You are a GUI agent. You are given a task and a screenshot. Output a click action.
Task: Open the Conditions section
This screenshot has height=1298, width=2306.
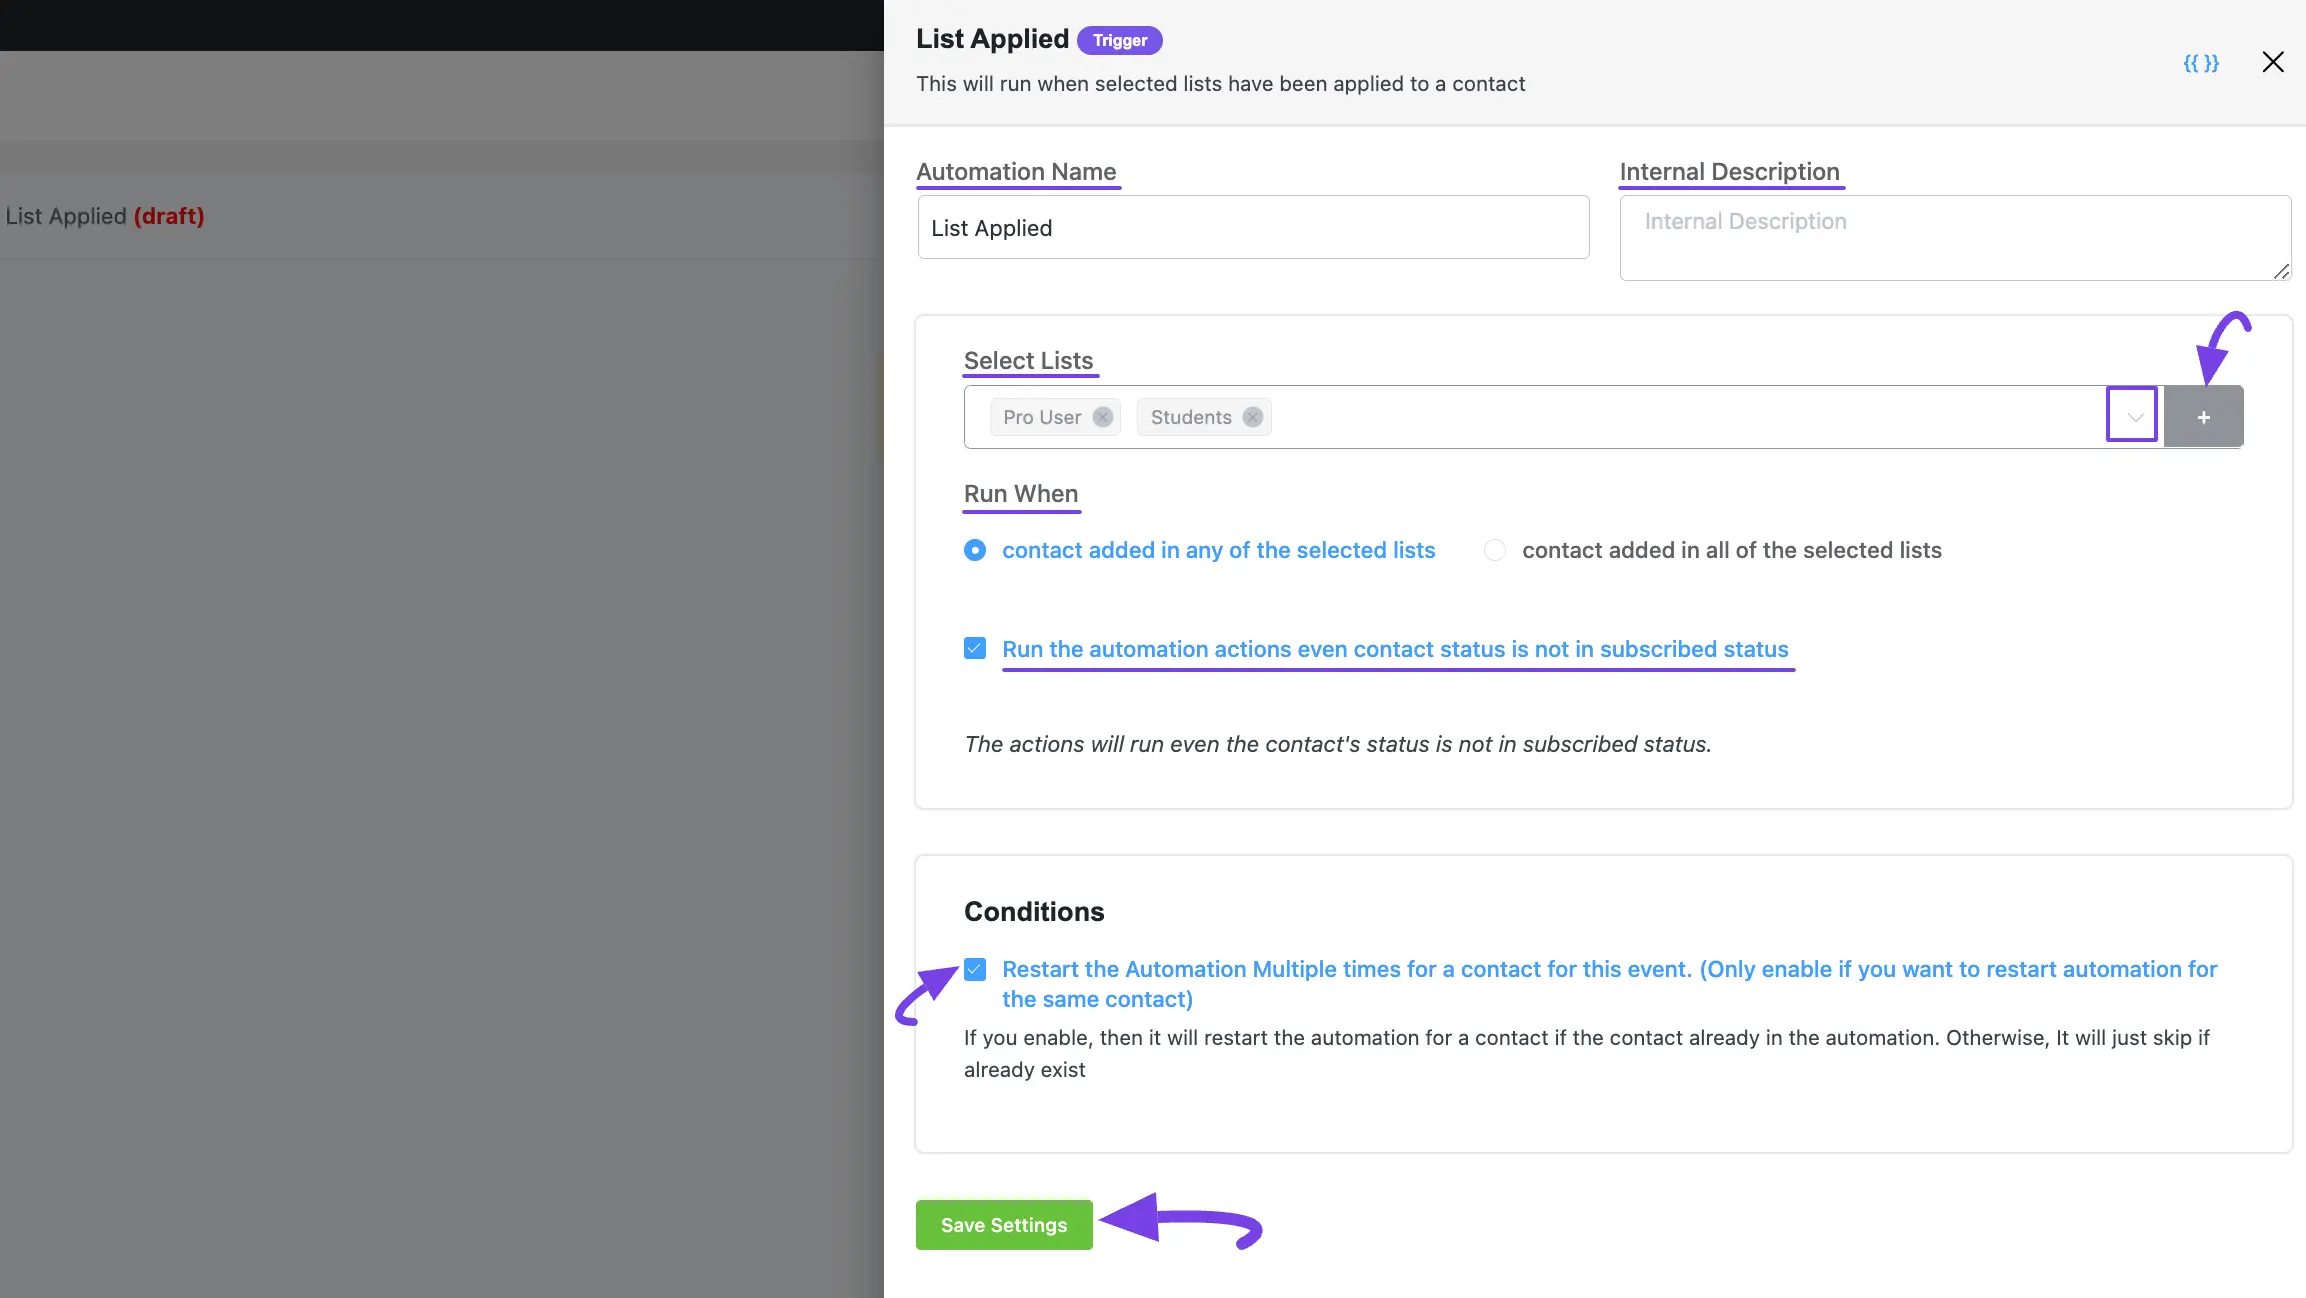(1033, 910)
